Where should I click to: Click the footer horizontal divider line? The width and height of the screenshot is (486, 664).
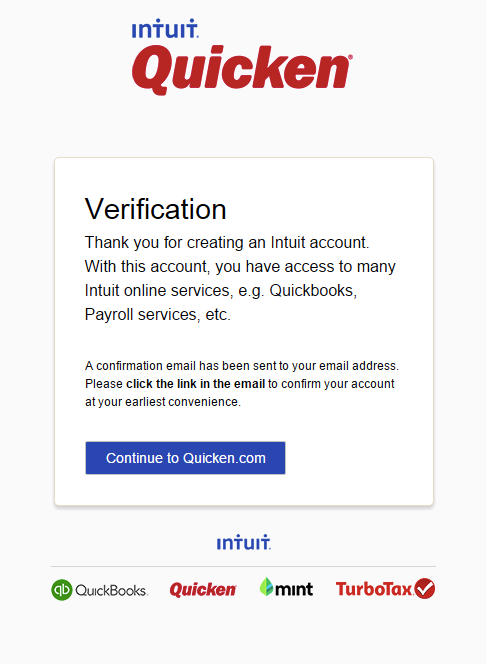pyautogui.click(x=243, y=566)
